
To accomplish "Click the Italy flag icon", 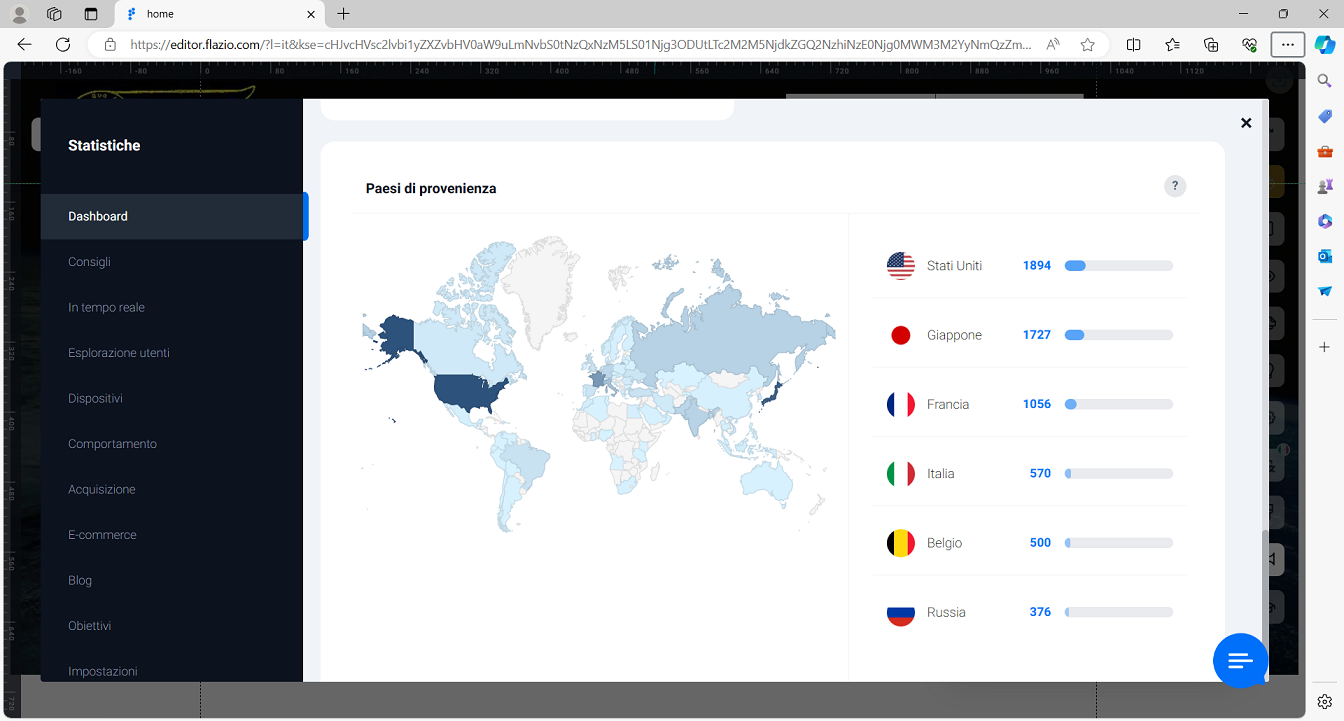I will pos(900,474).
